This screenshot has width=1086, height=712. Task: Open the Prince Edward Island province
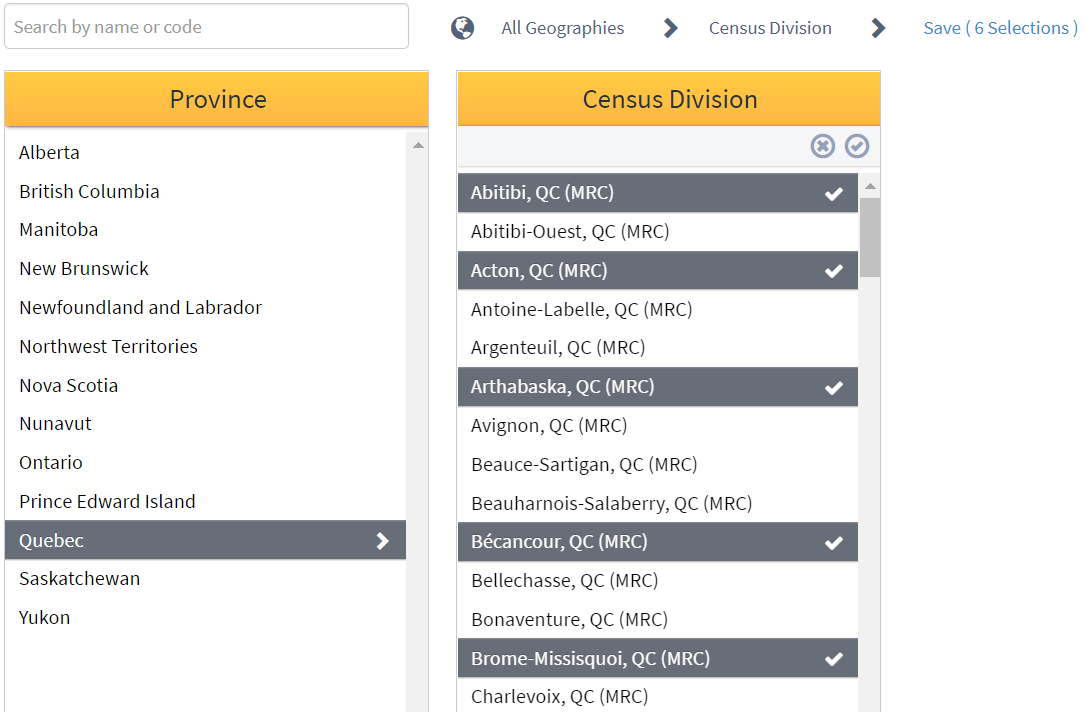pos(205,501)
